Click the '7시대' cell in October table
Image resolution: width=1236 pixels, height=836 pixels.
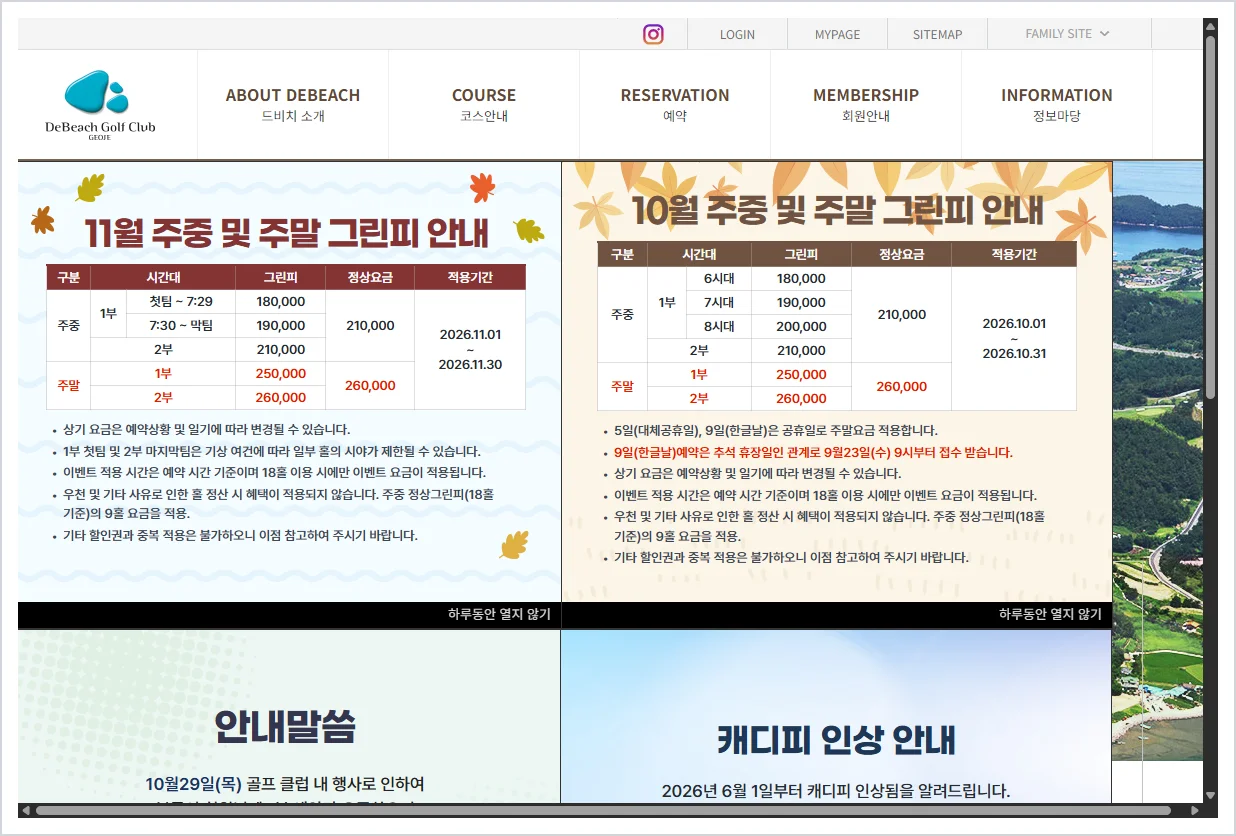coord(719,303)
